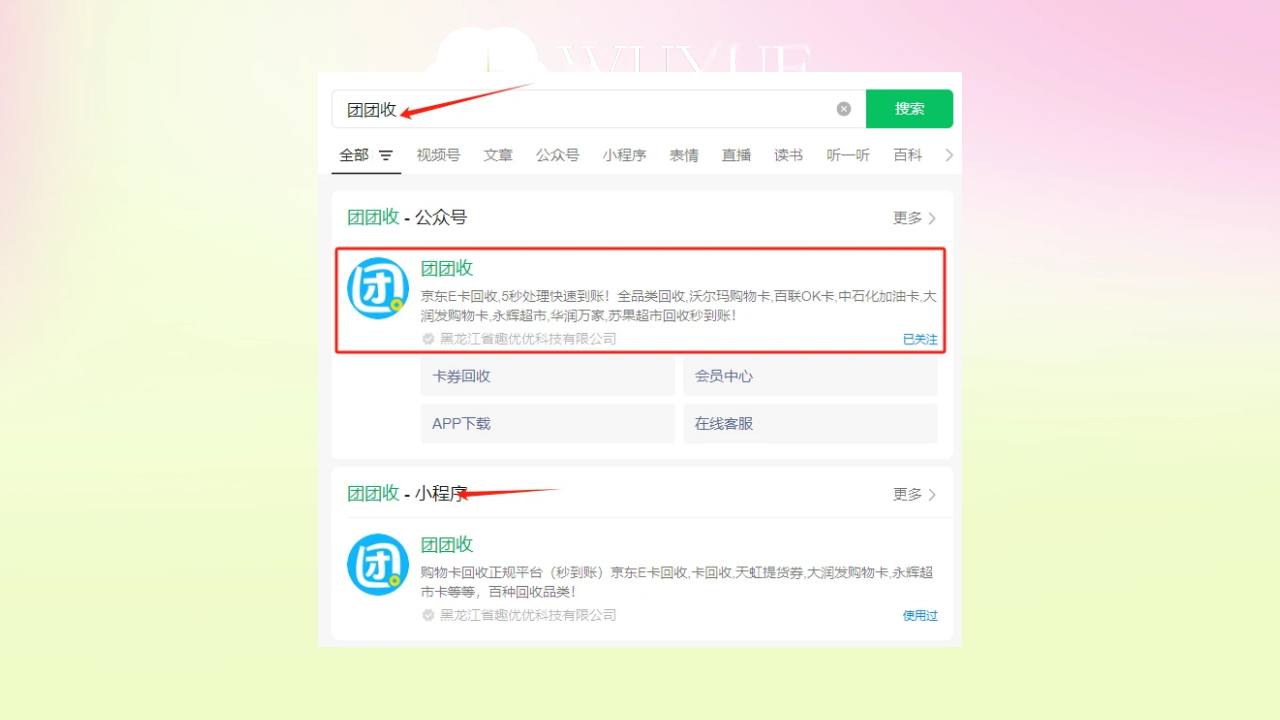Switch to the 听一听 tab
1280x720 pixels.
click(848, 155)
